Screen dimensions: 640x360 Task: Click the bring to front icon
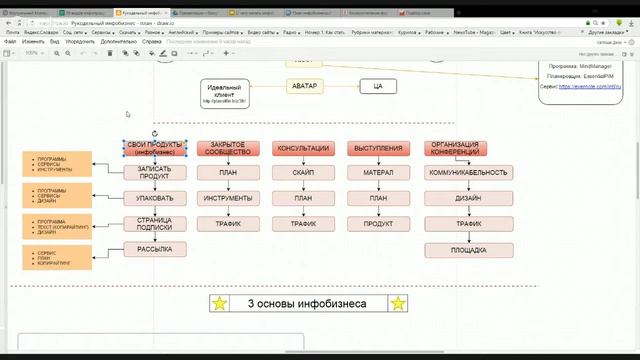coord(125,53)
